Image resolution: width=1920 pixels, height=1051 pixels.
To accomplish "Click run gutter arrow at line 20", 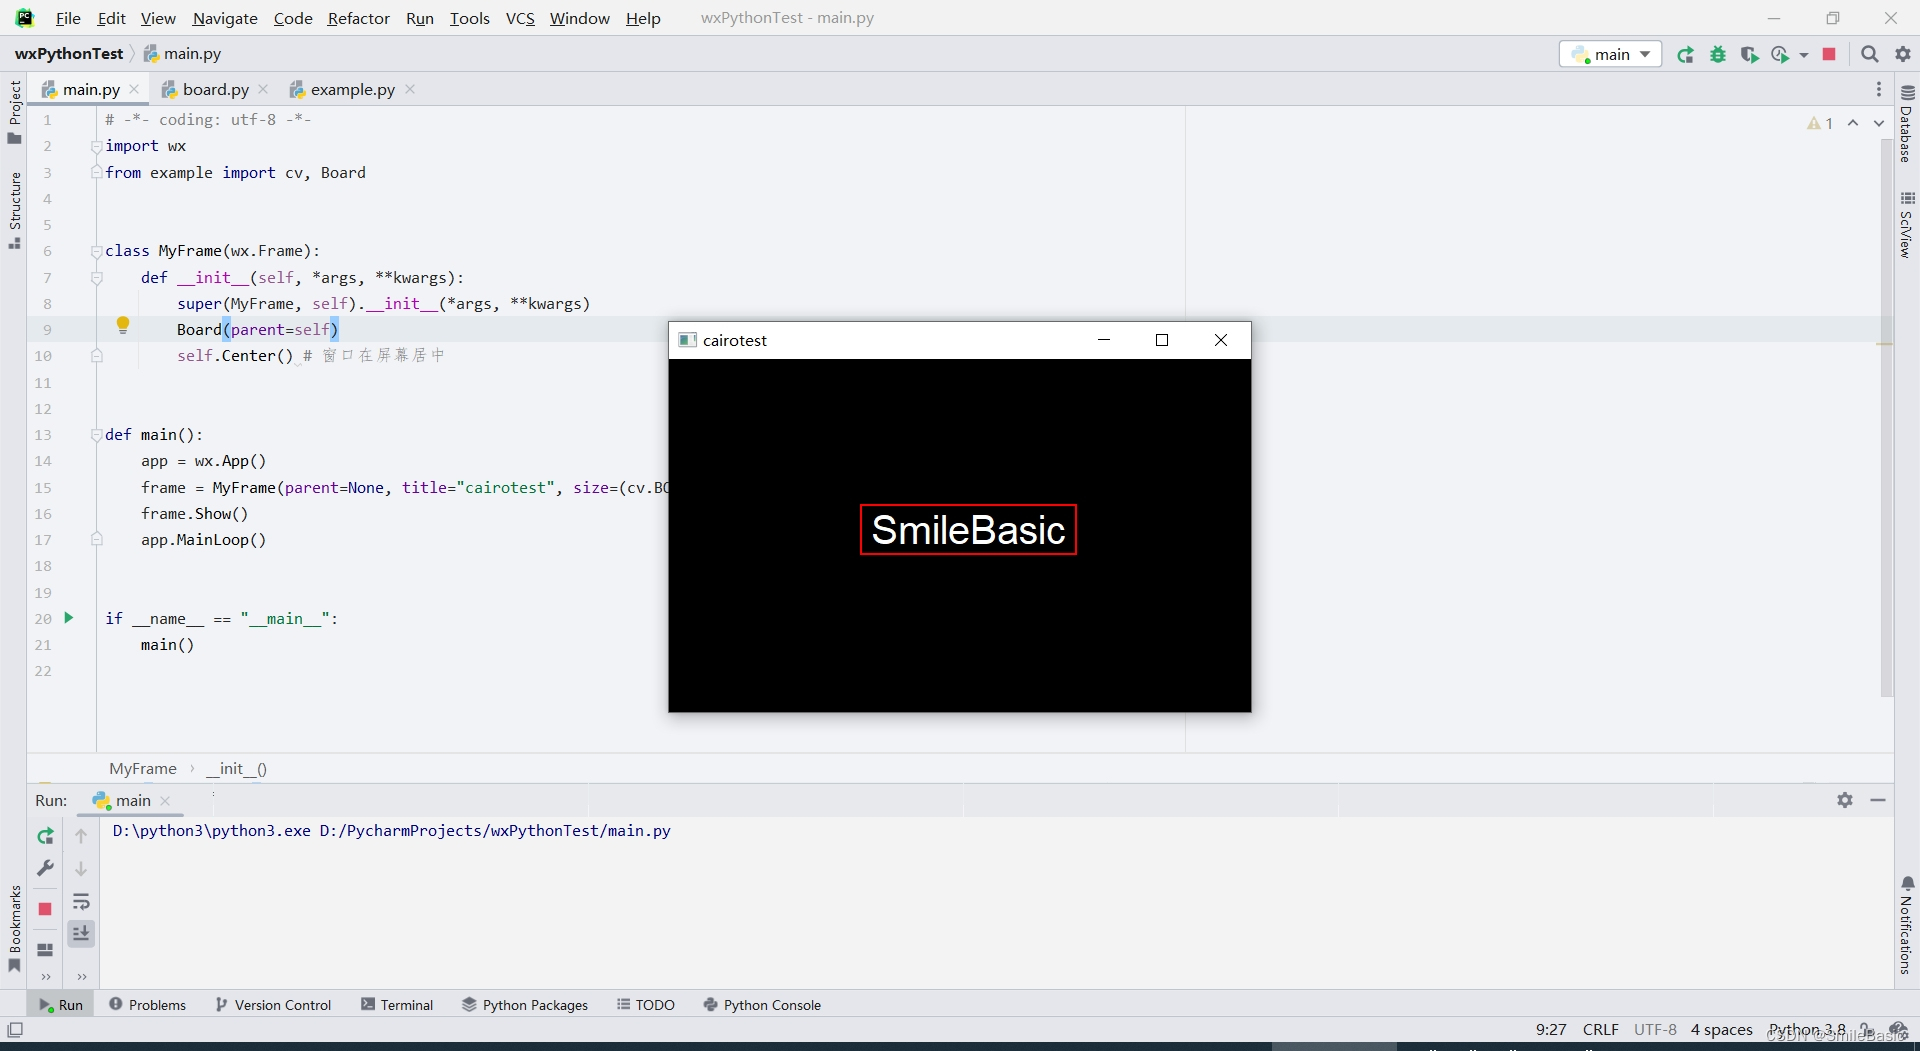I will (69, 618).
